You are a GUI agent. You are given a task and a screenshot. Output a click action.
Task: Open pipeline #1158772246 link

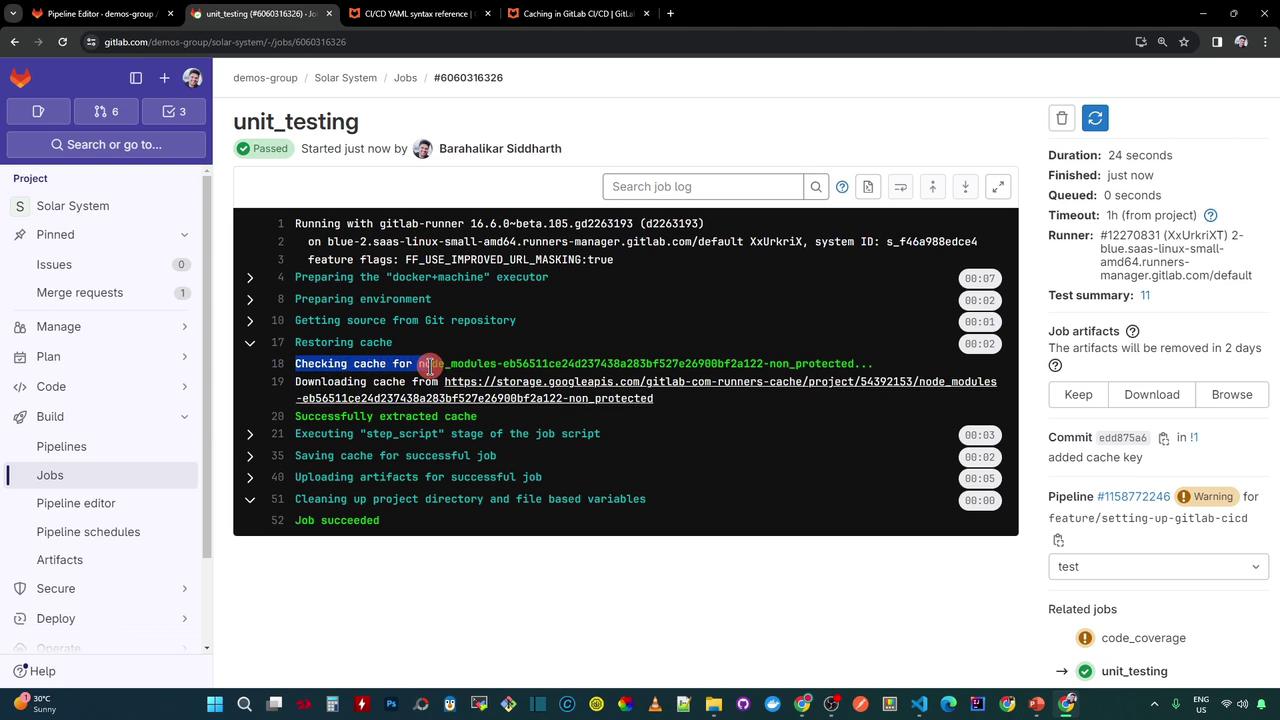click(1133, 497)
